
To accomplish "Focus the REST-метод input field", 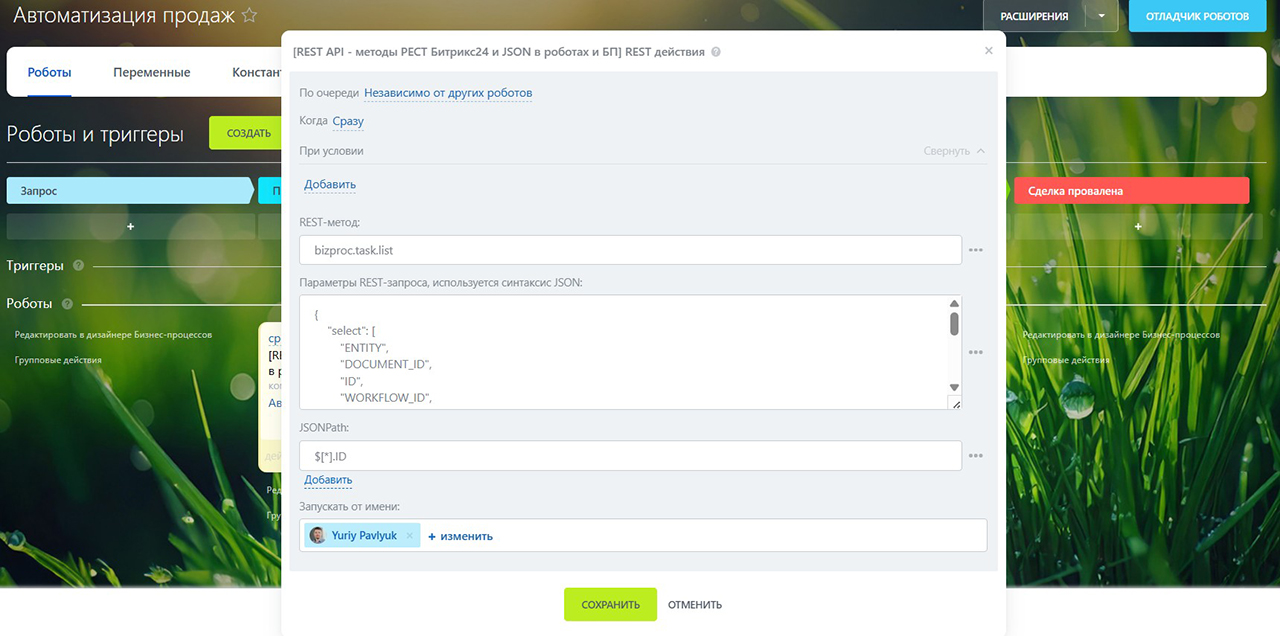I will (x=630, y=250).
